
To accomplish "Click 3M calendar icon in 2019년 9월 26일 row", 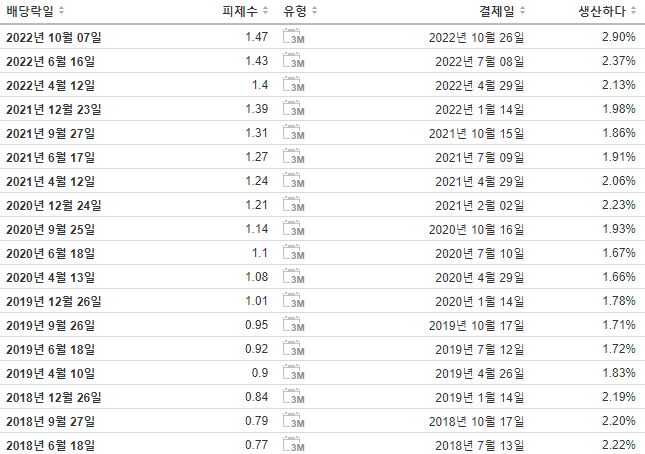I will 294,324.
